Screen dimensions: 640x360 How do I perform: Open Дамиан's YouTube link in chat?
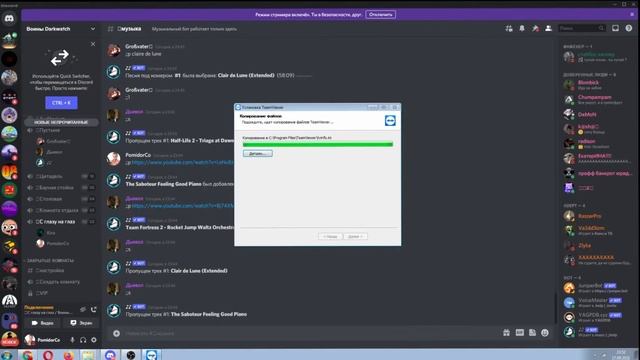pos(182,206)
